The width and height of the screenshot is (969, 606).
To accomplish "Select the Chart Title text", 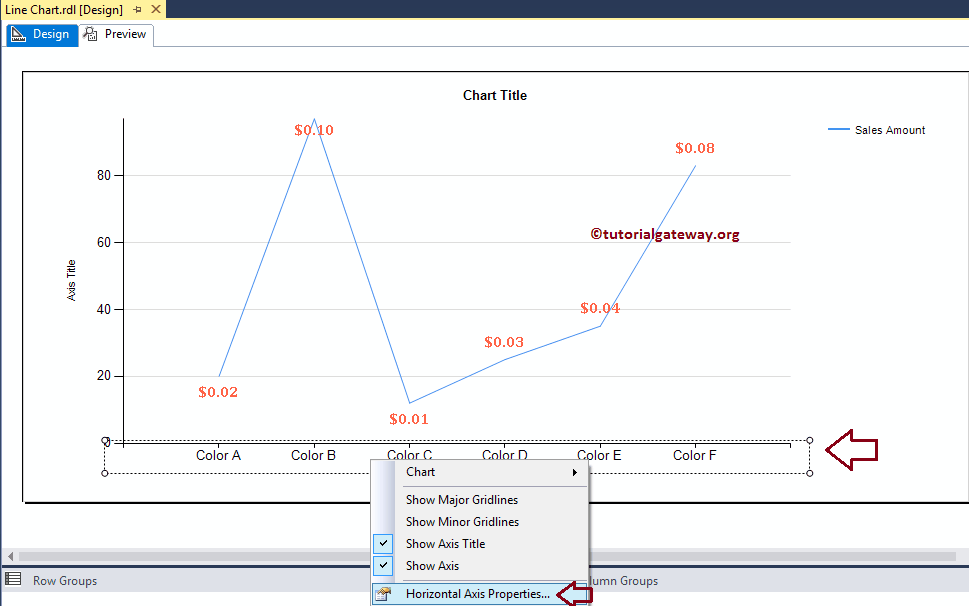I will [x=494, y=95].
